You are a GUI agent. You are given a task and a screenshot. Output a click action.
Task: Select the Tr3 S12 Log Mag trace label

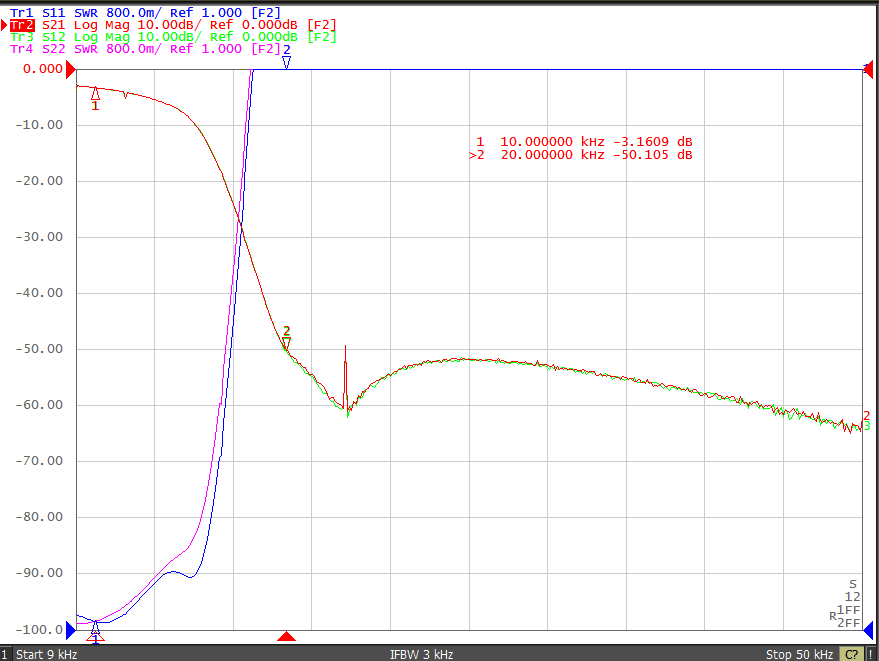(x=173, y=37)
